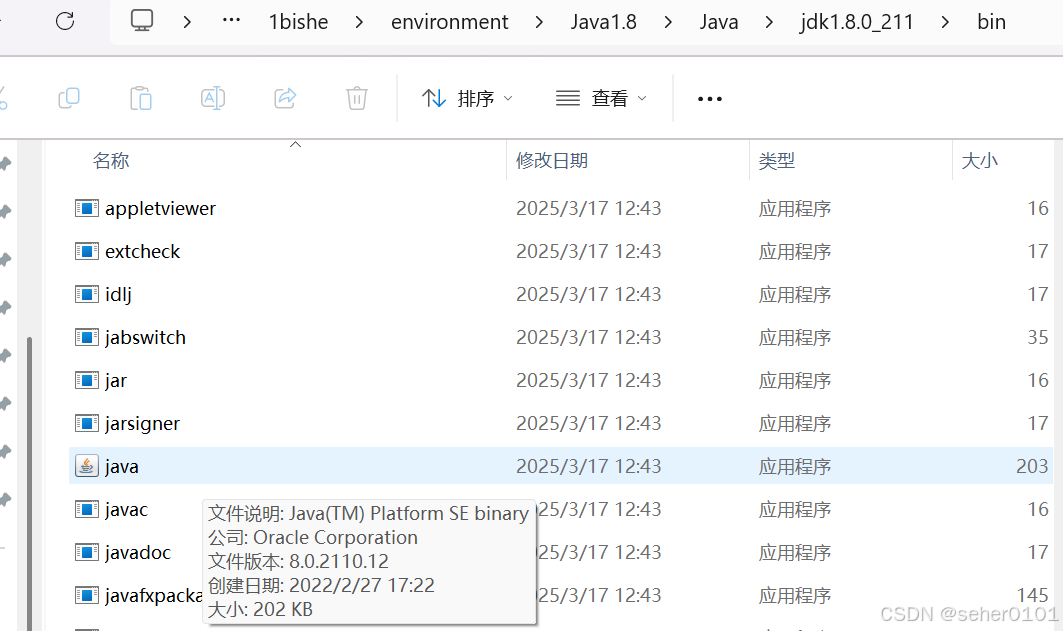Select the java file with coffee icon

[561, 466]
